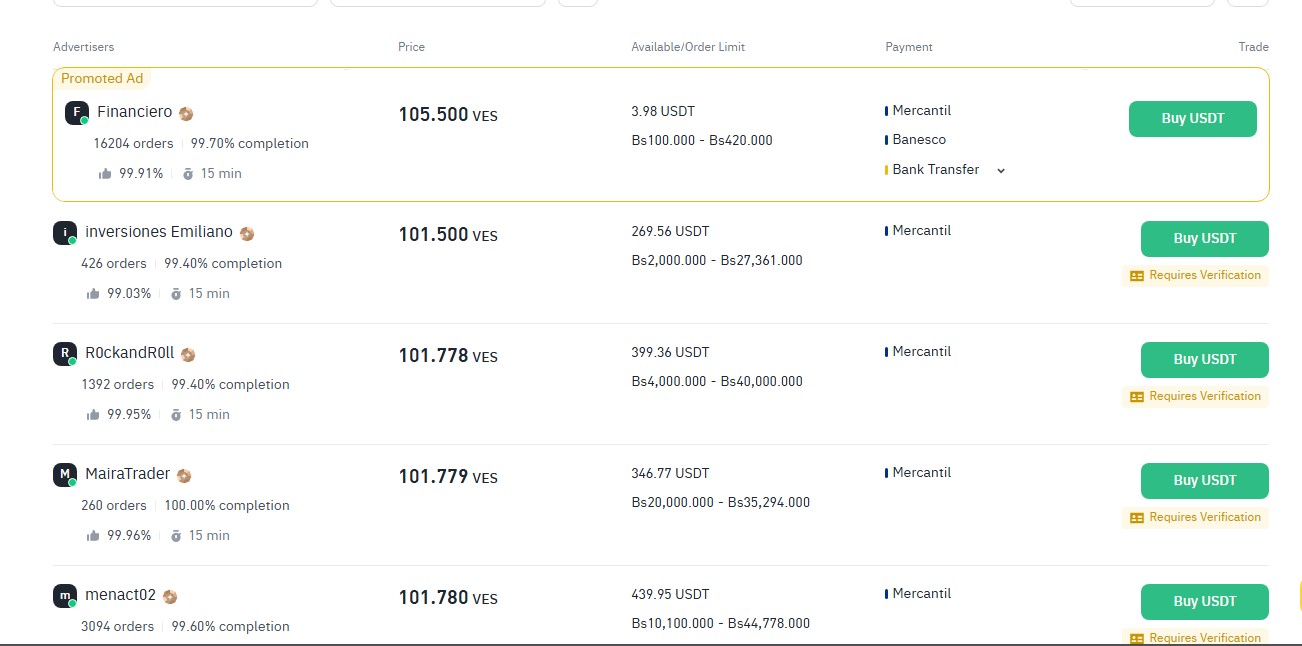Screen dimensions: 1302x646
Task: Click the thumbs-up icon showing 99.91%
Action: (105, 174)
